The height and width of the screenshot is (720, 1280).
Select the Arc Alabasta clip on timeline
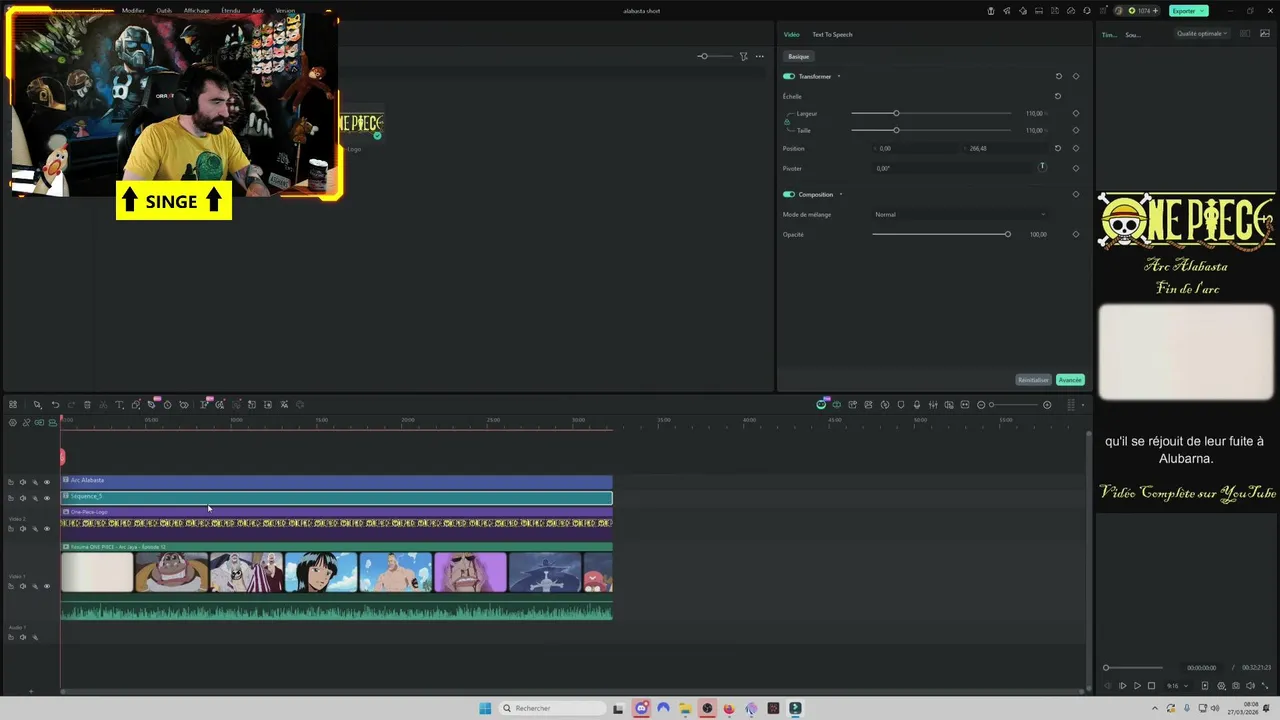pyautogui.click(x=337, y=481)
